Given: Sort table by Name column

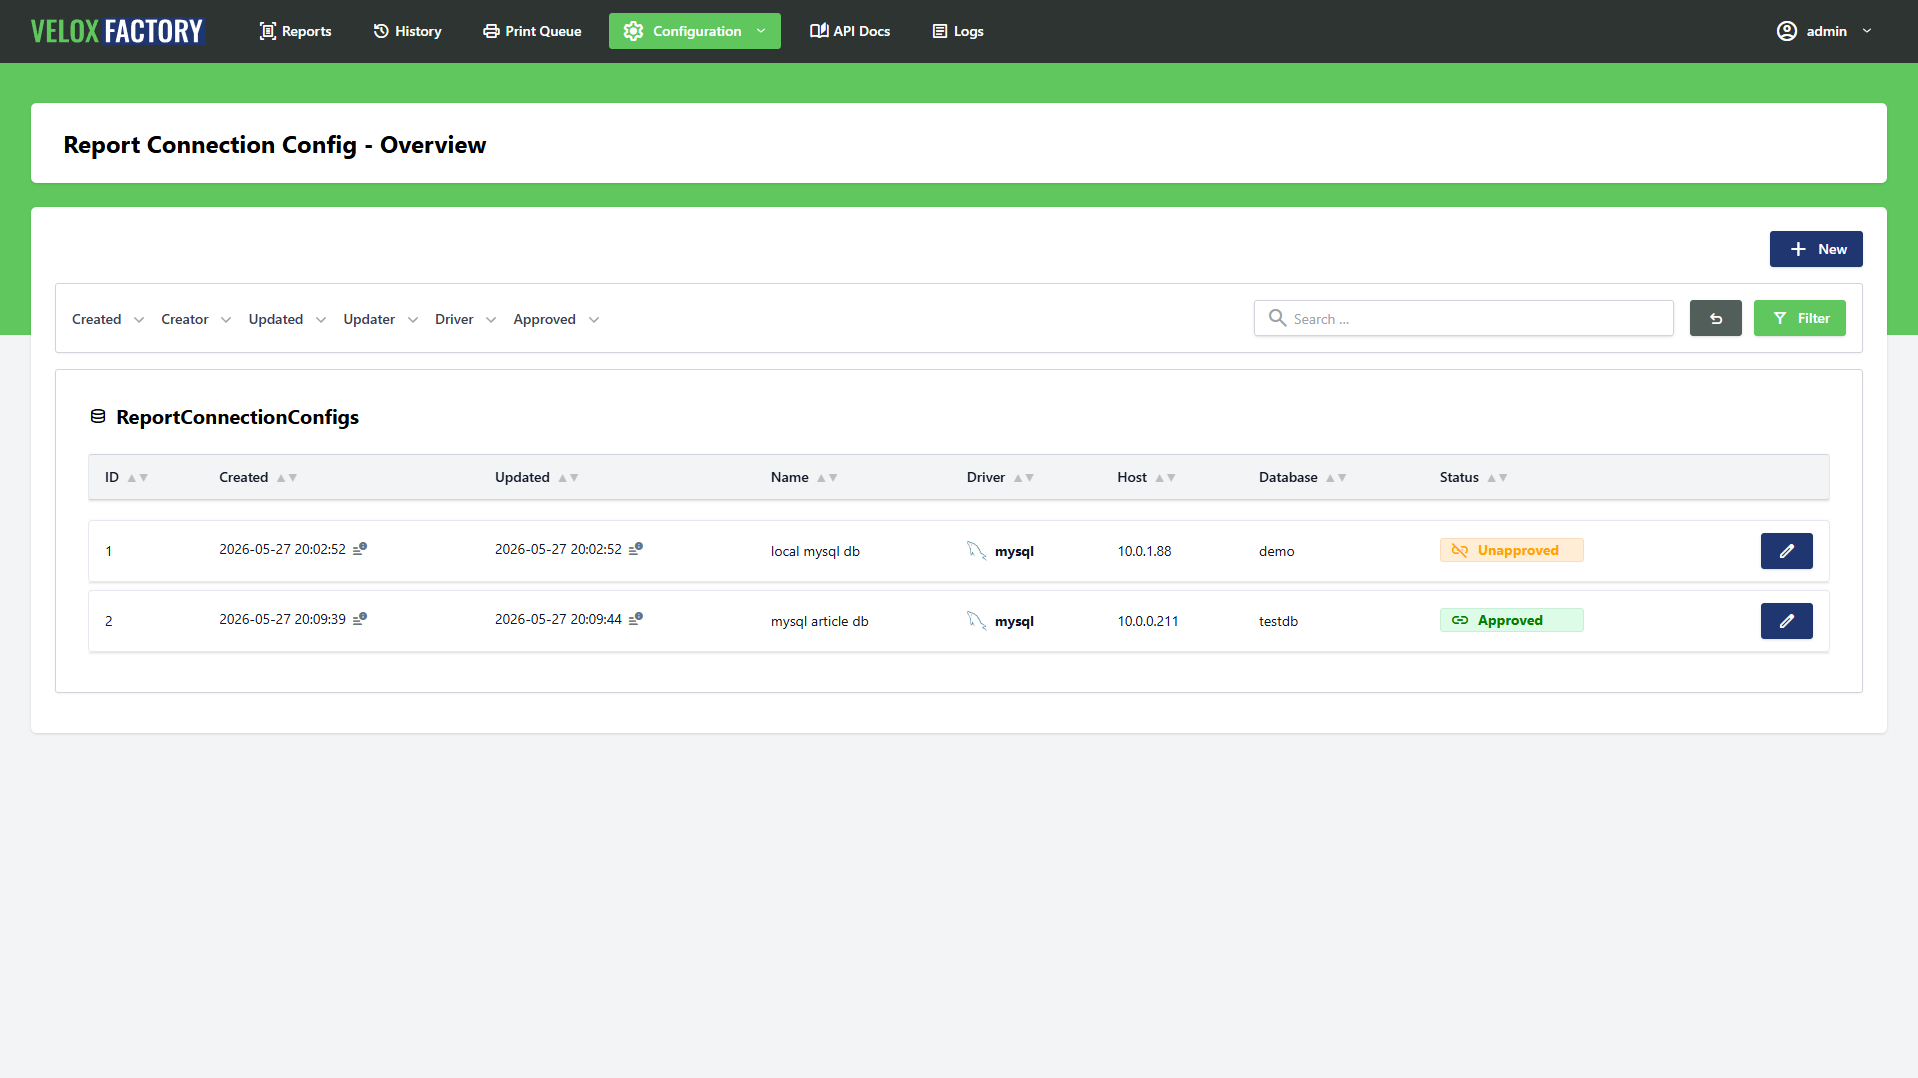Looking at the screenshot, I should click(804, 477).
